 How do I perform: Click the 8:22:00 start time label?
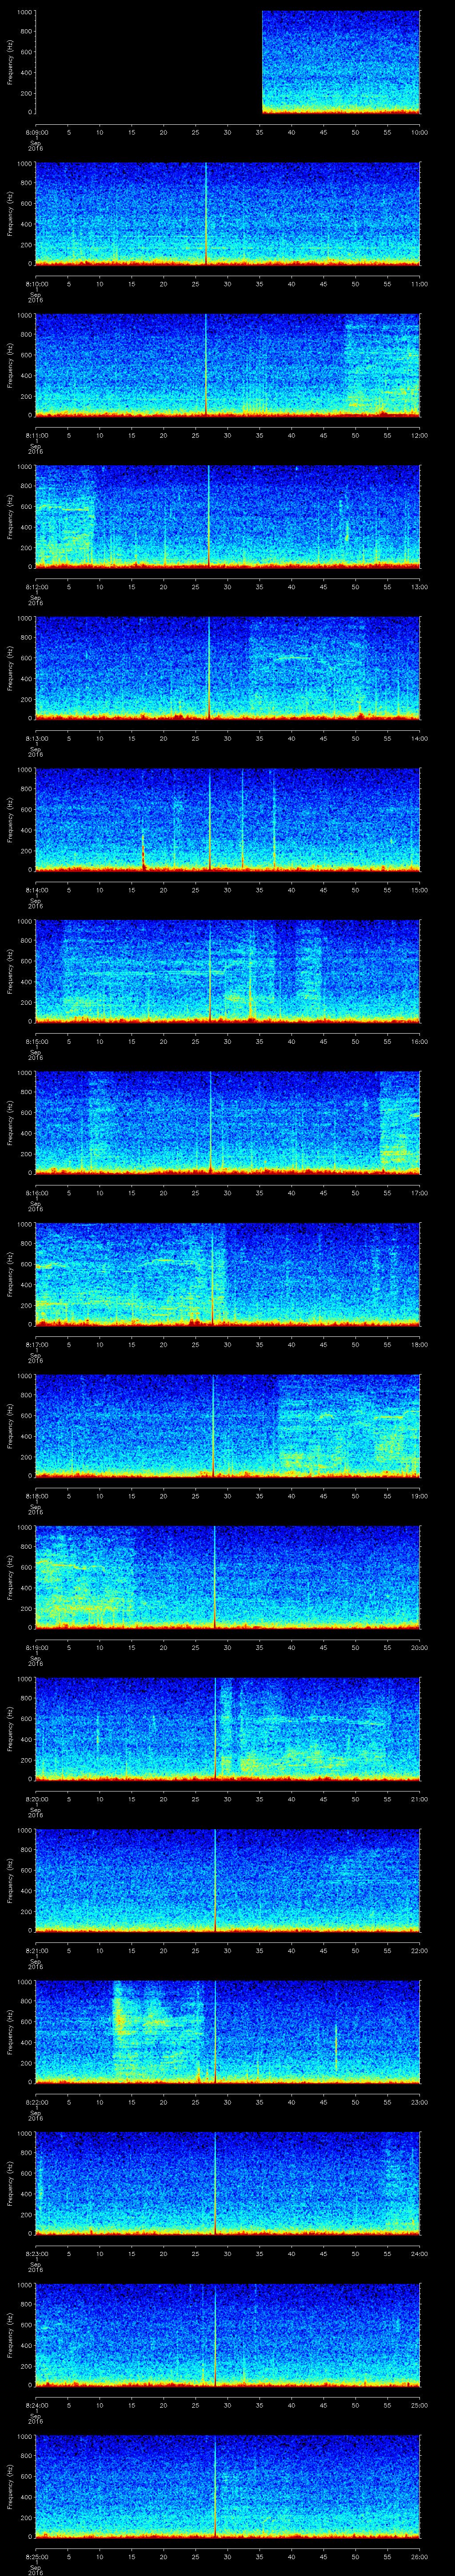click(36, 2102)
